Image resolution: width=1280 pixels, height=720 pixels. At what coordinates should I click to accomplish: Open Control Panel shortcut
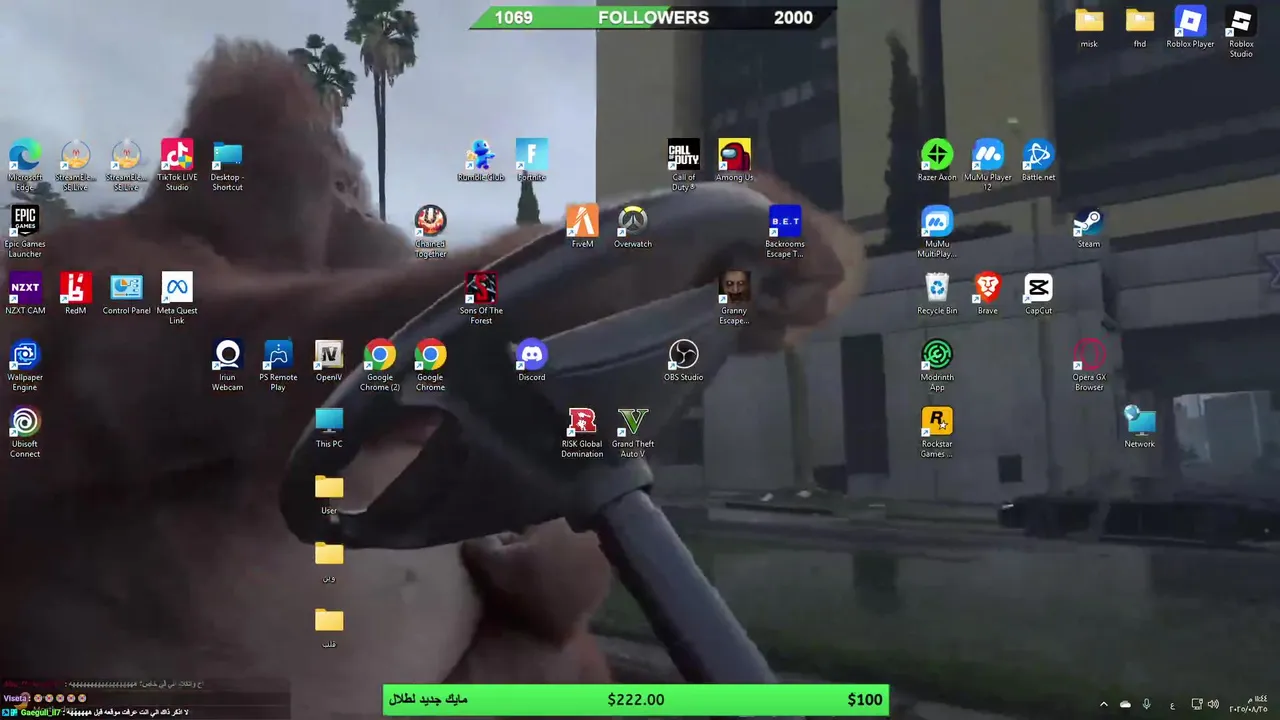(126, 293)
